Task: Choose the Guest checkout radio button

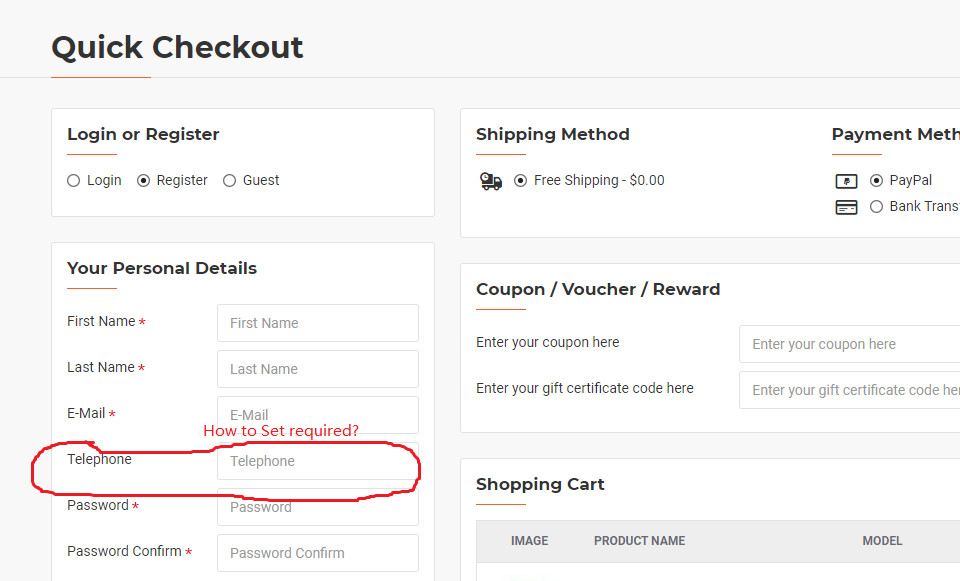Action: (x=230, y=181)
